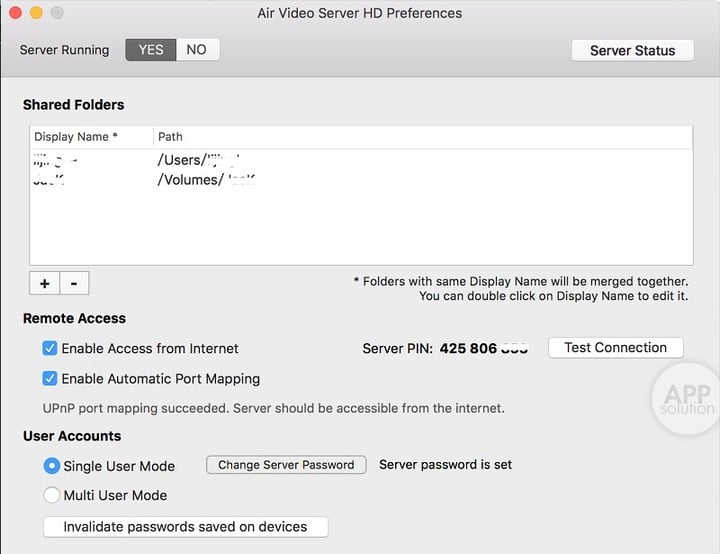Toggle Enable Automatic Port Mapping checkbox
The image size is (720, 554).
[x=50, y=379]
